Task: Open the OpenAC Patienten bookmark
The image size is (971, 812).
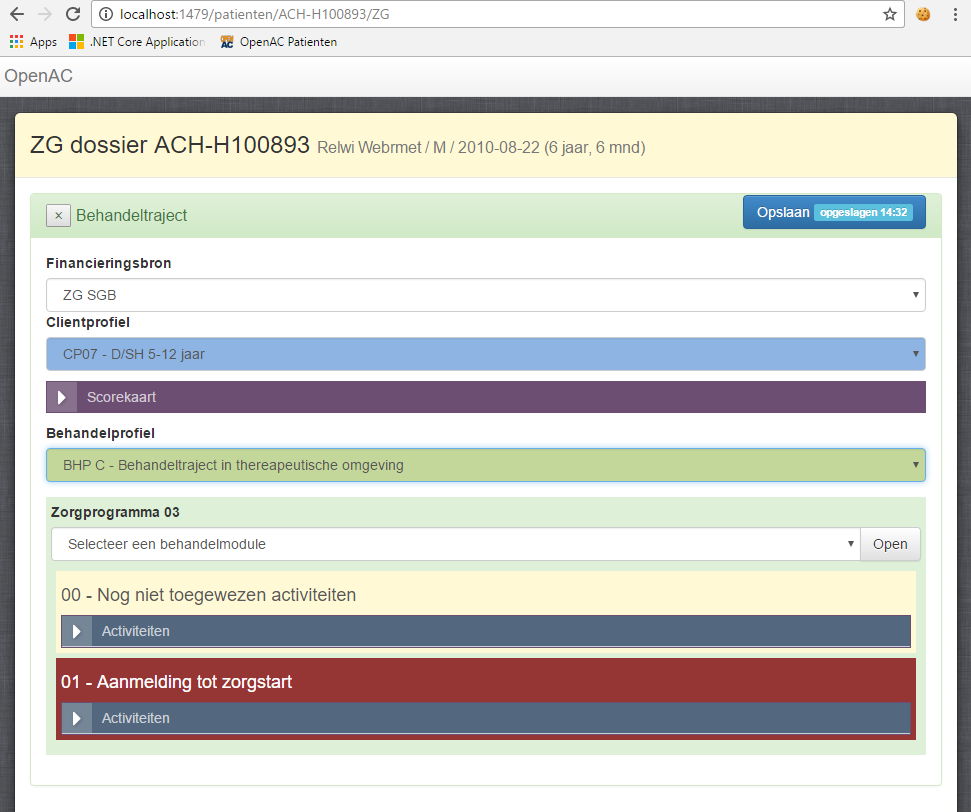Action: [x=278, y=42]
